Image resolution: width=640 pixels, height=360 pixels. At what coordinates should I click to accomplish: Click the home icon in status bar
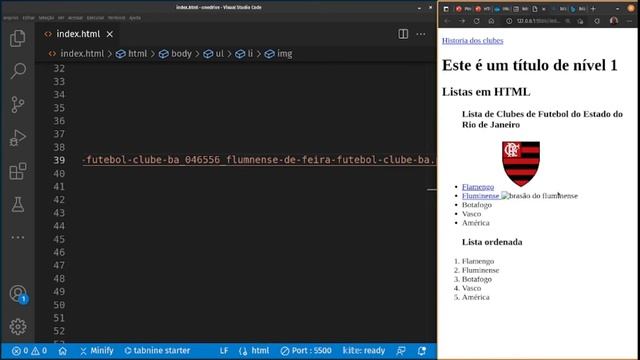[62, 351]
